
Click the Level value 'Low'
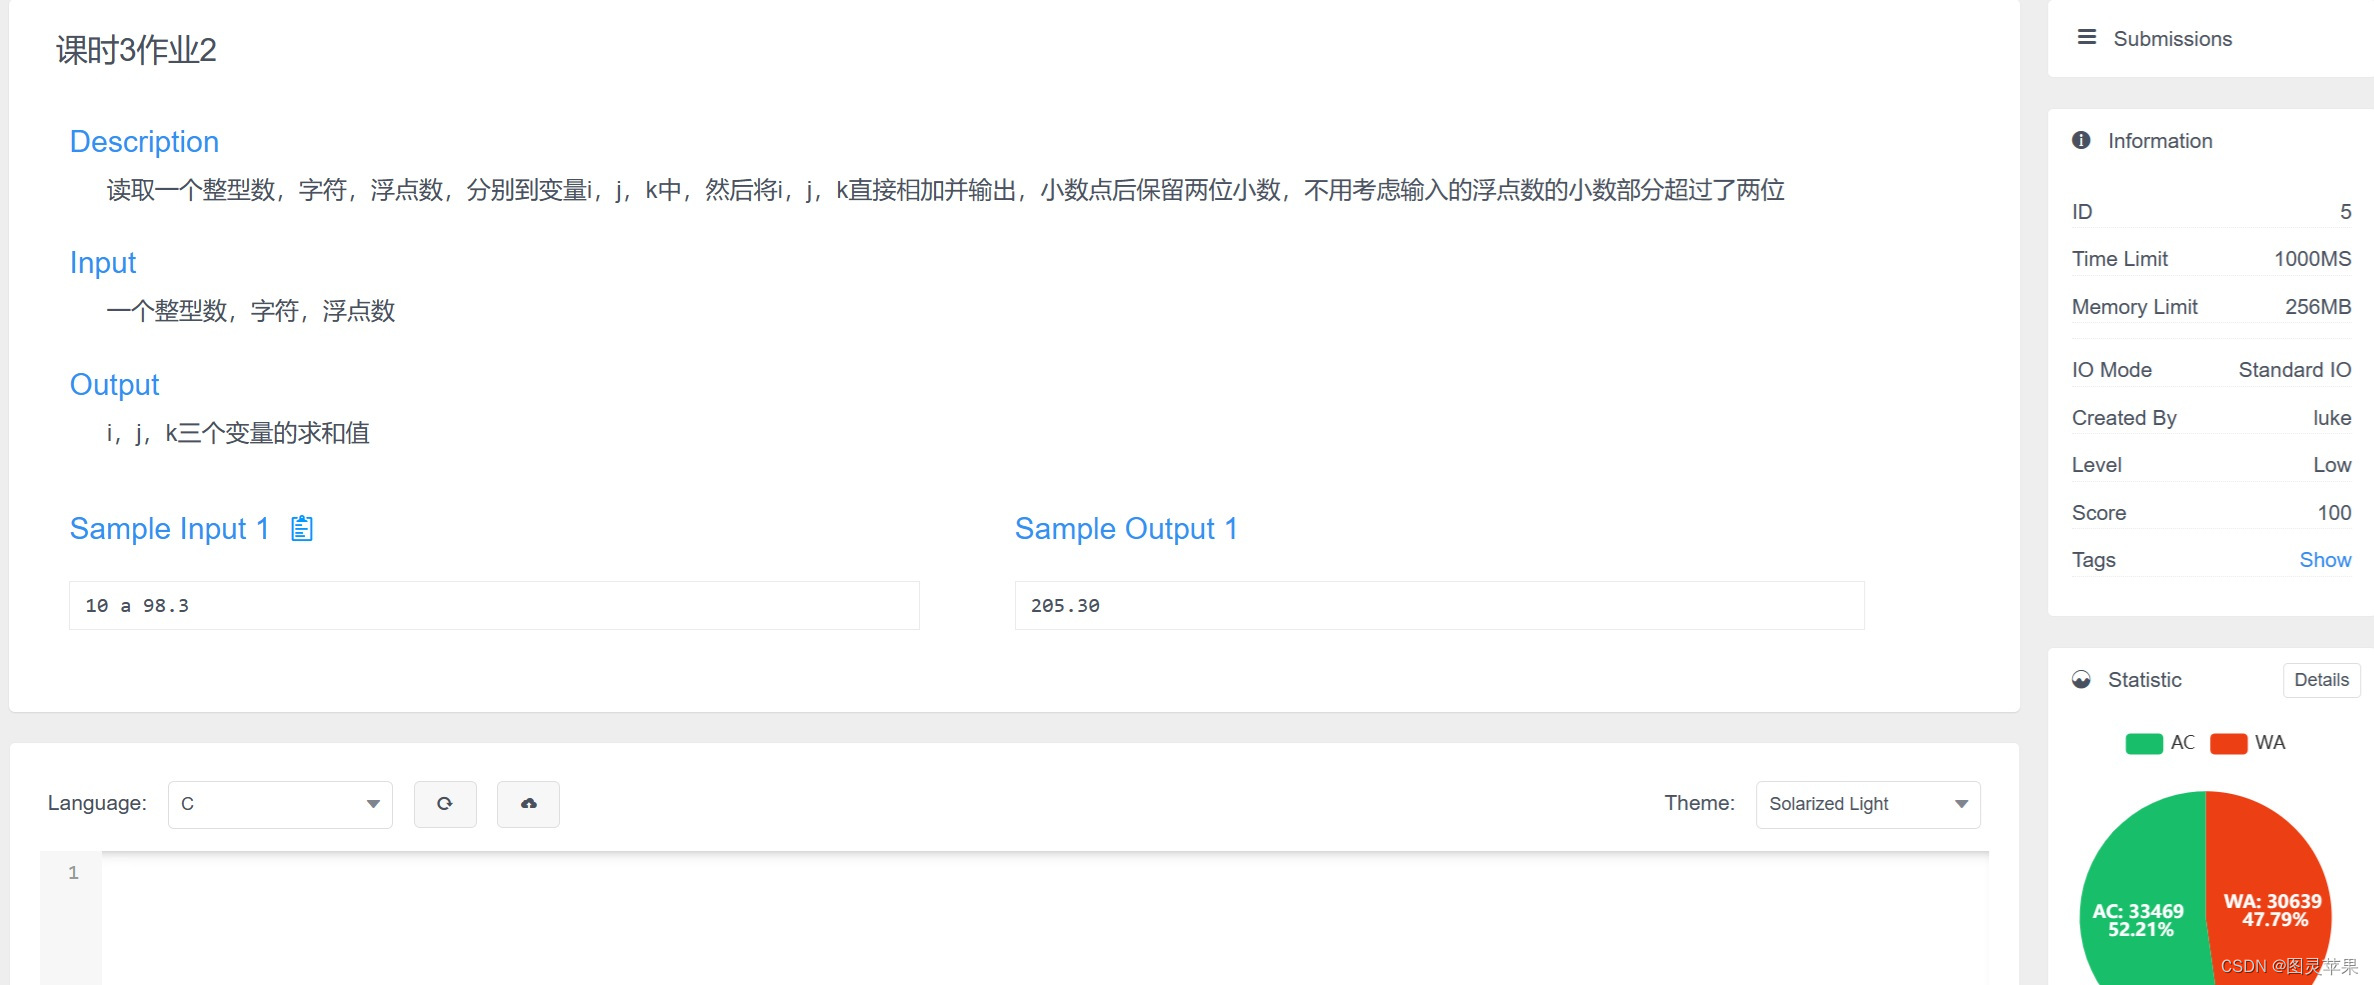tap(2332, 465)
